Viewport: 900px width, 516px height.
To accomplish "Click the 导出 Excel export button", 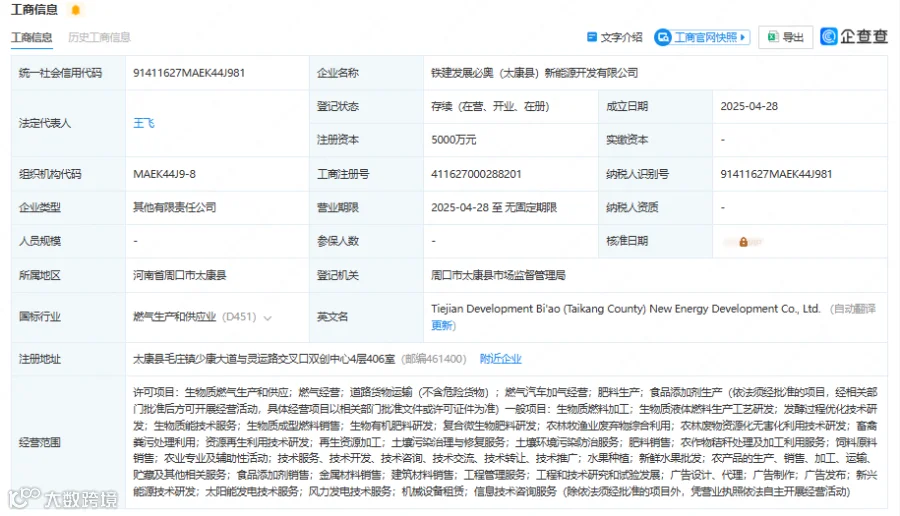I will click(786, 37).
